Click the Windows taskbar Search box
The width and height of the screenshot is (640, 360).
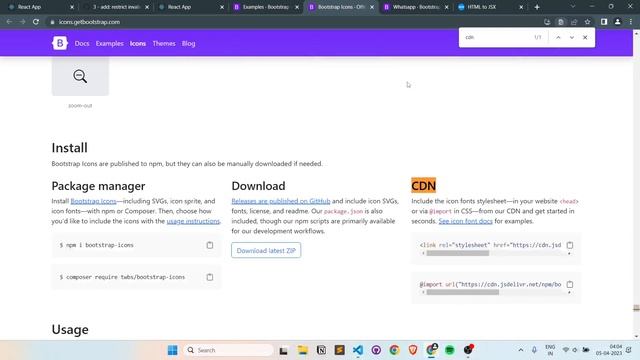(x=229, y=350)
